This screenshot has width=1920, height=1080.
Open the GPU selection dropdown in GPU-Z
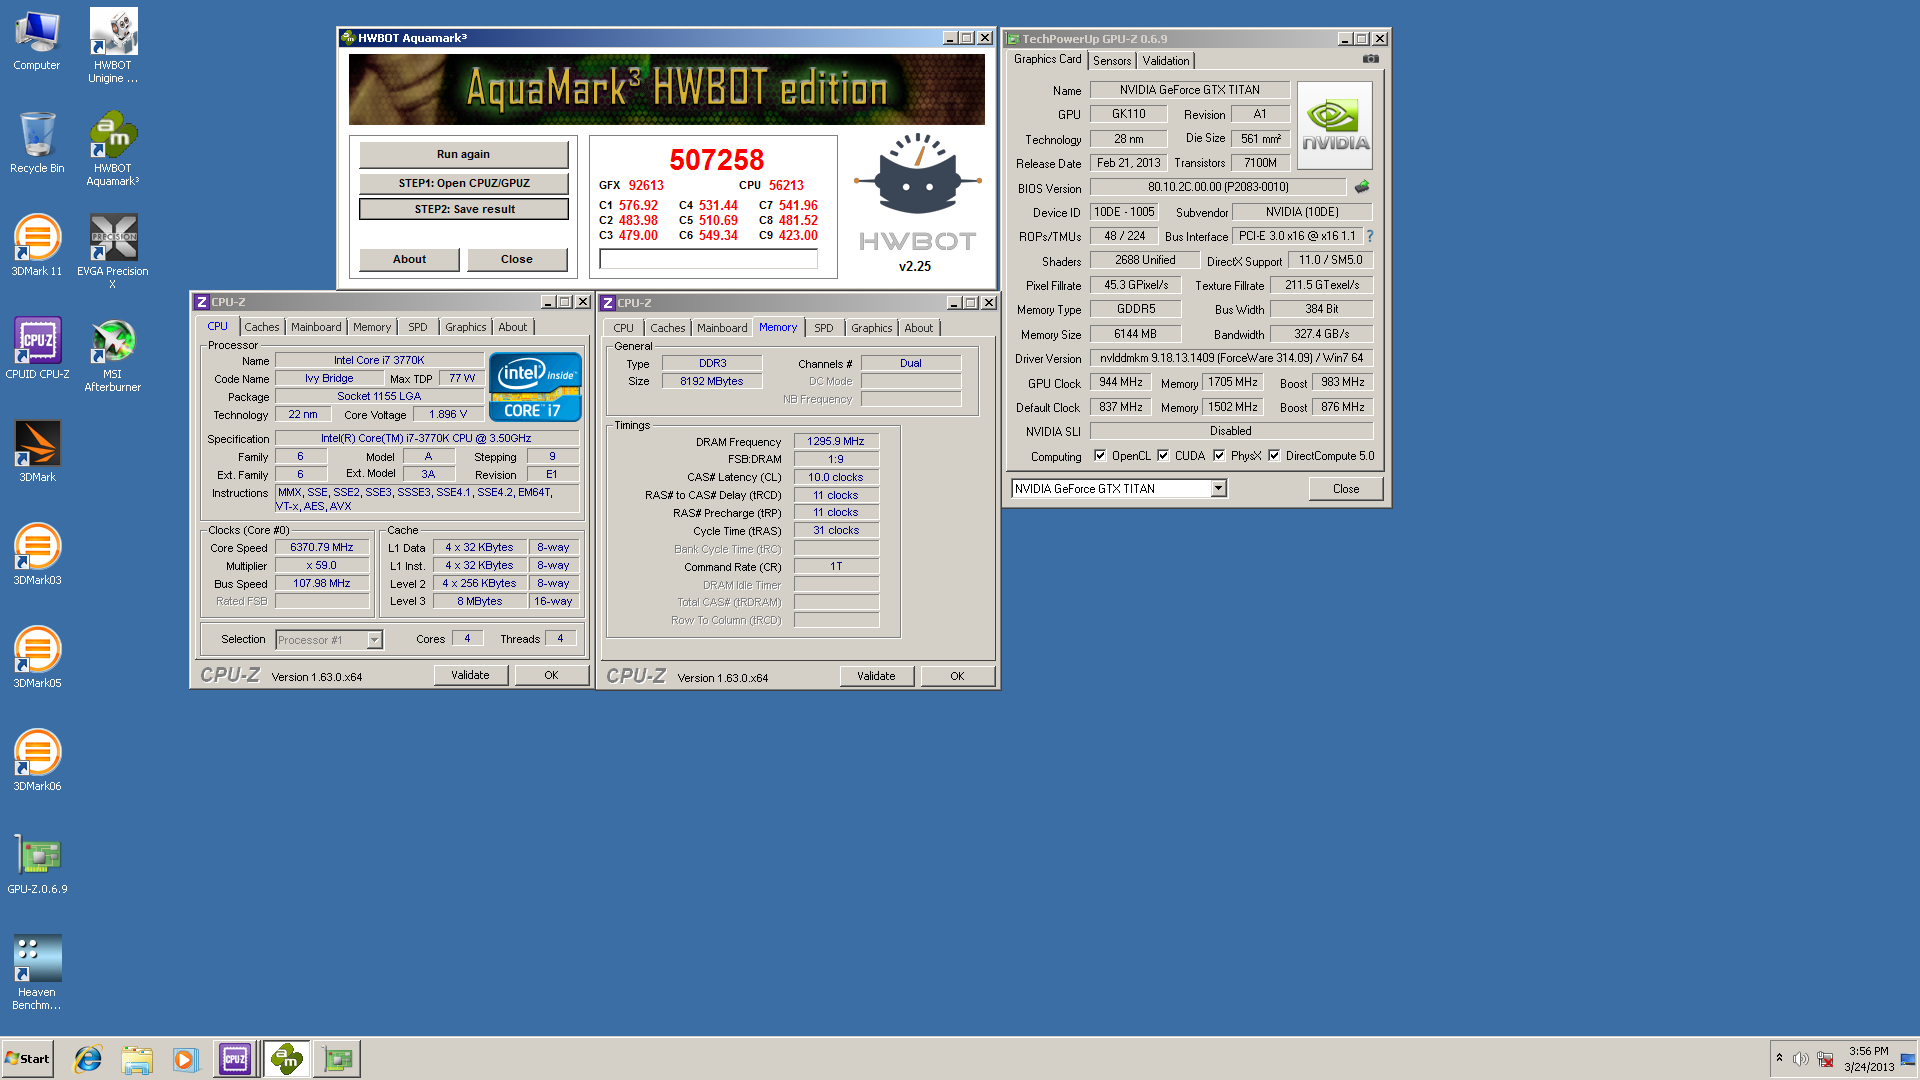[x=1218, y=489]
